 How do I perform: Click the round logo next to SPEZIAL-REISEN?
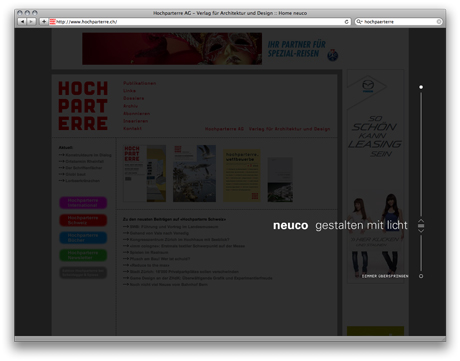pos(333,55)
